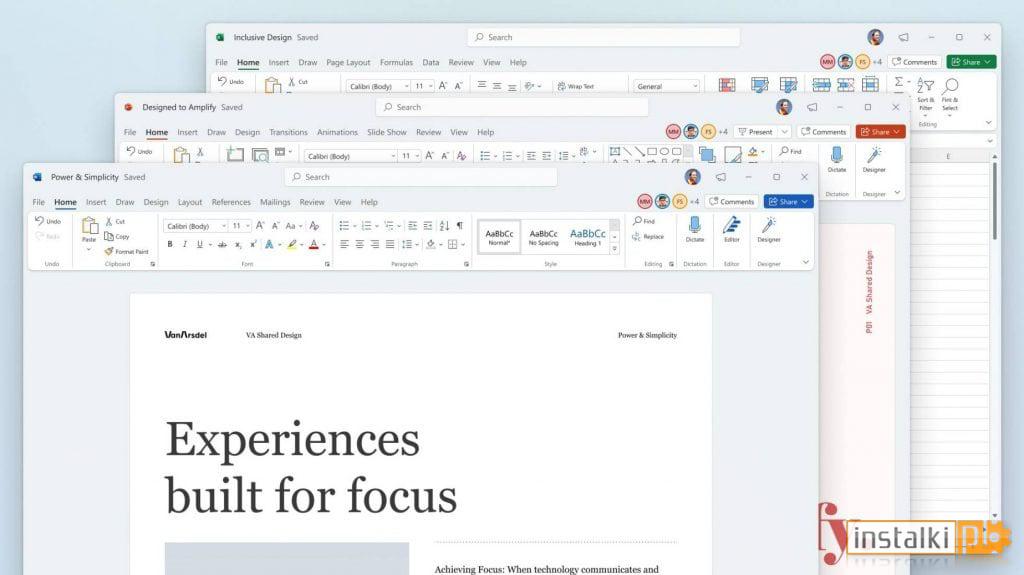Toggle Strikethrough in Word font group
Screen dimensions: 1024x575
(222, 244)
